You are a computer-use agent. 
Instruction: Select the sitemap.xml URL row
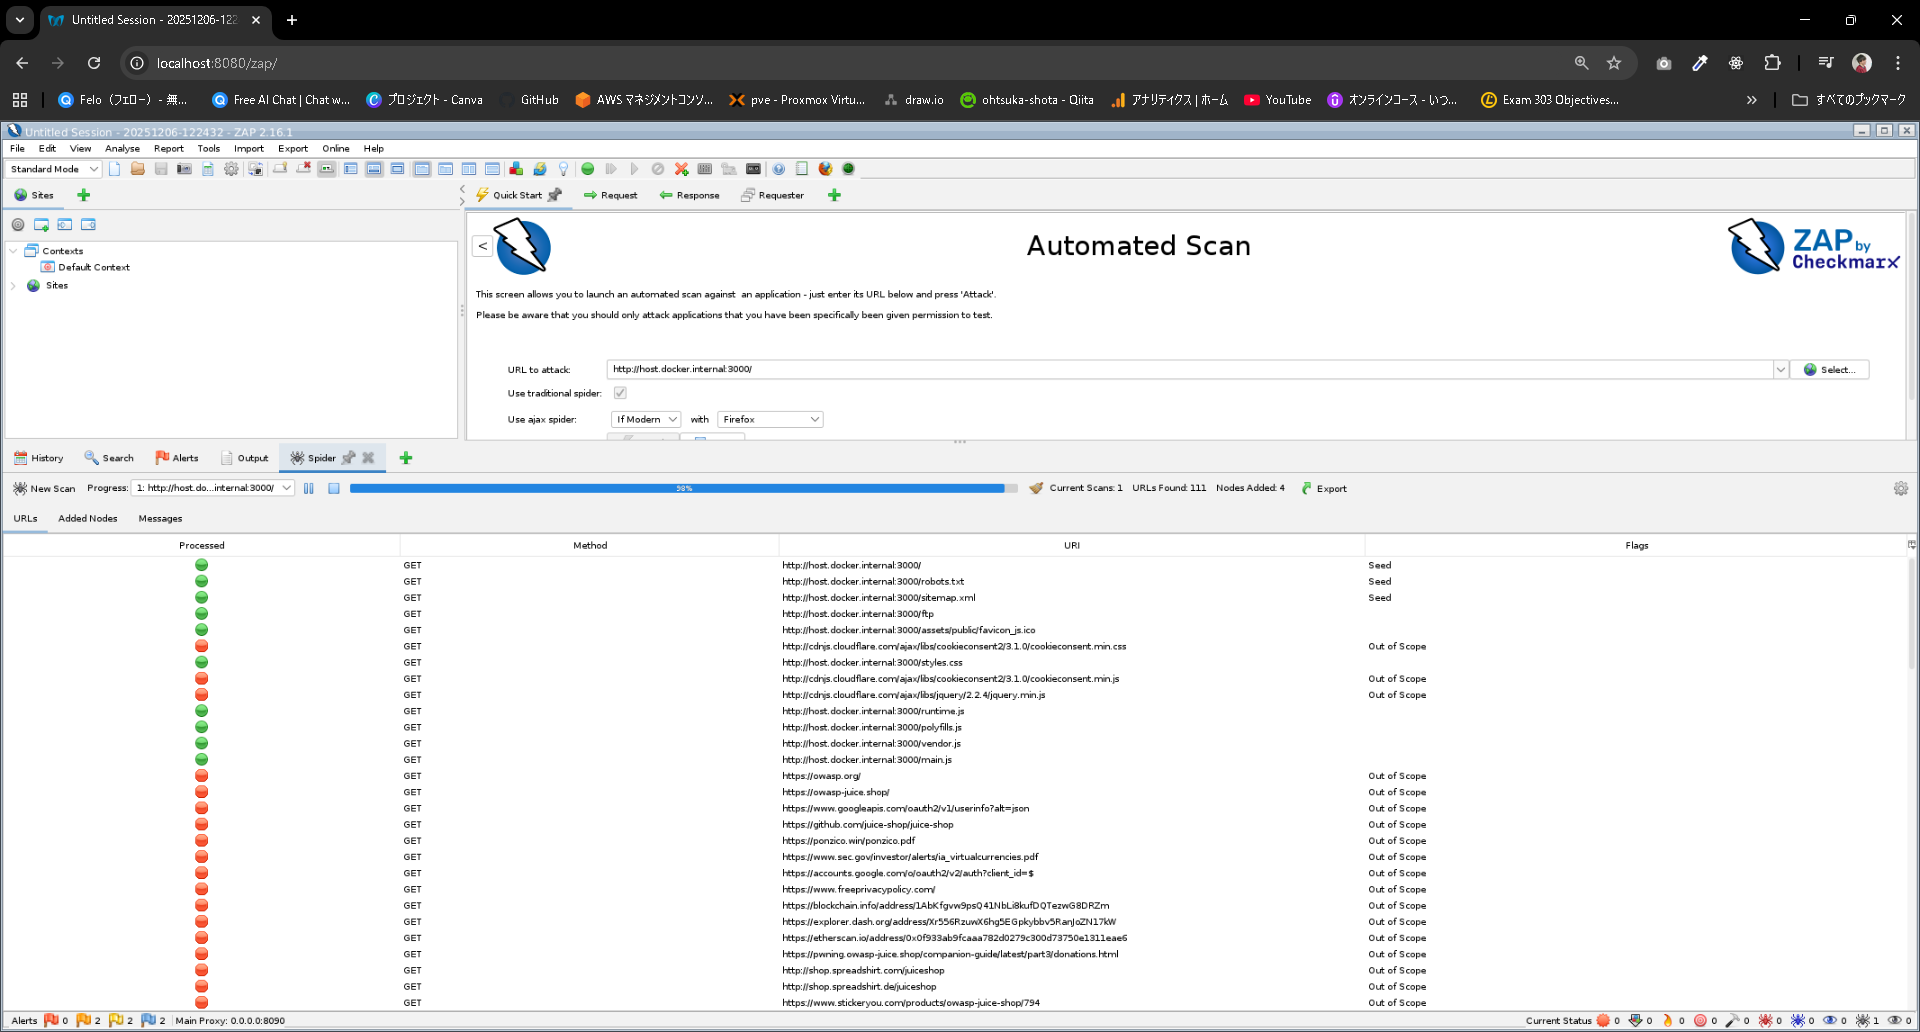click(x=955, y=598)
